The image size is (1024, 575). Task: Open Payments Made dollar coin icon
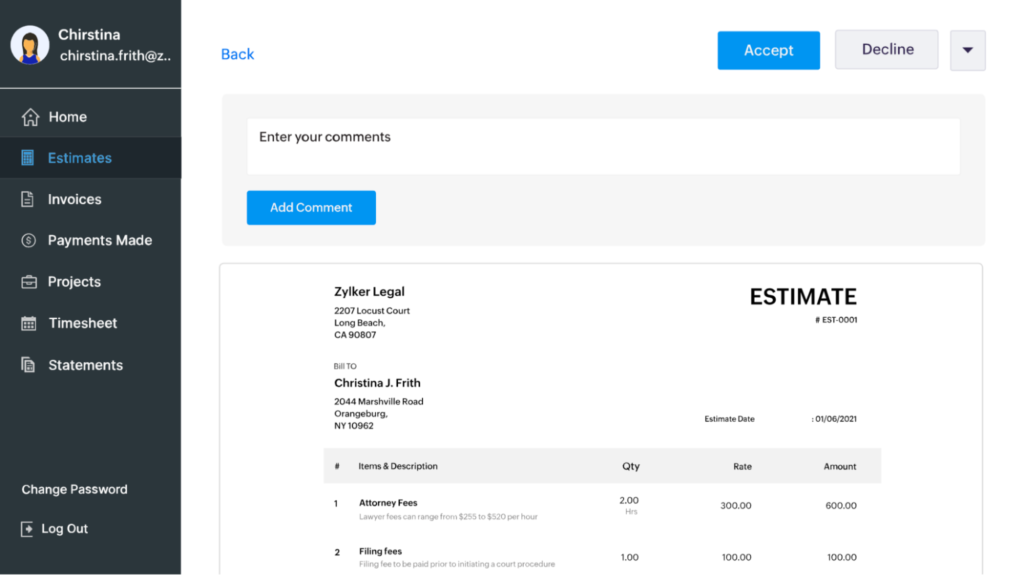point(28,240)
